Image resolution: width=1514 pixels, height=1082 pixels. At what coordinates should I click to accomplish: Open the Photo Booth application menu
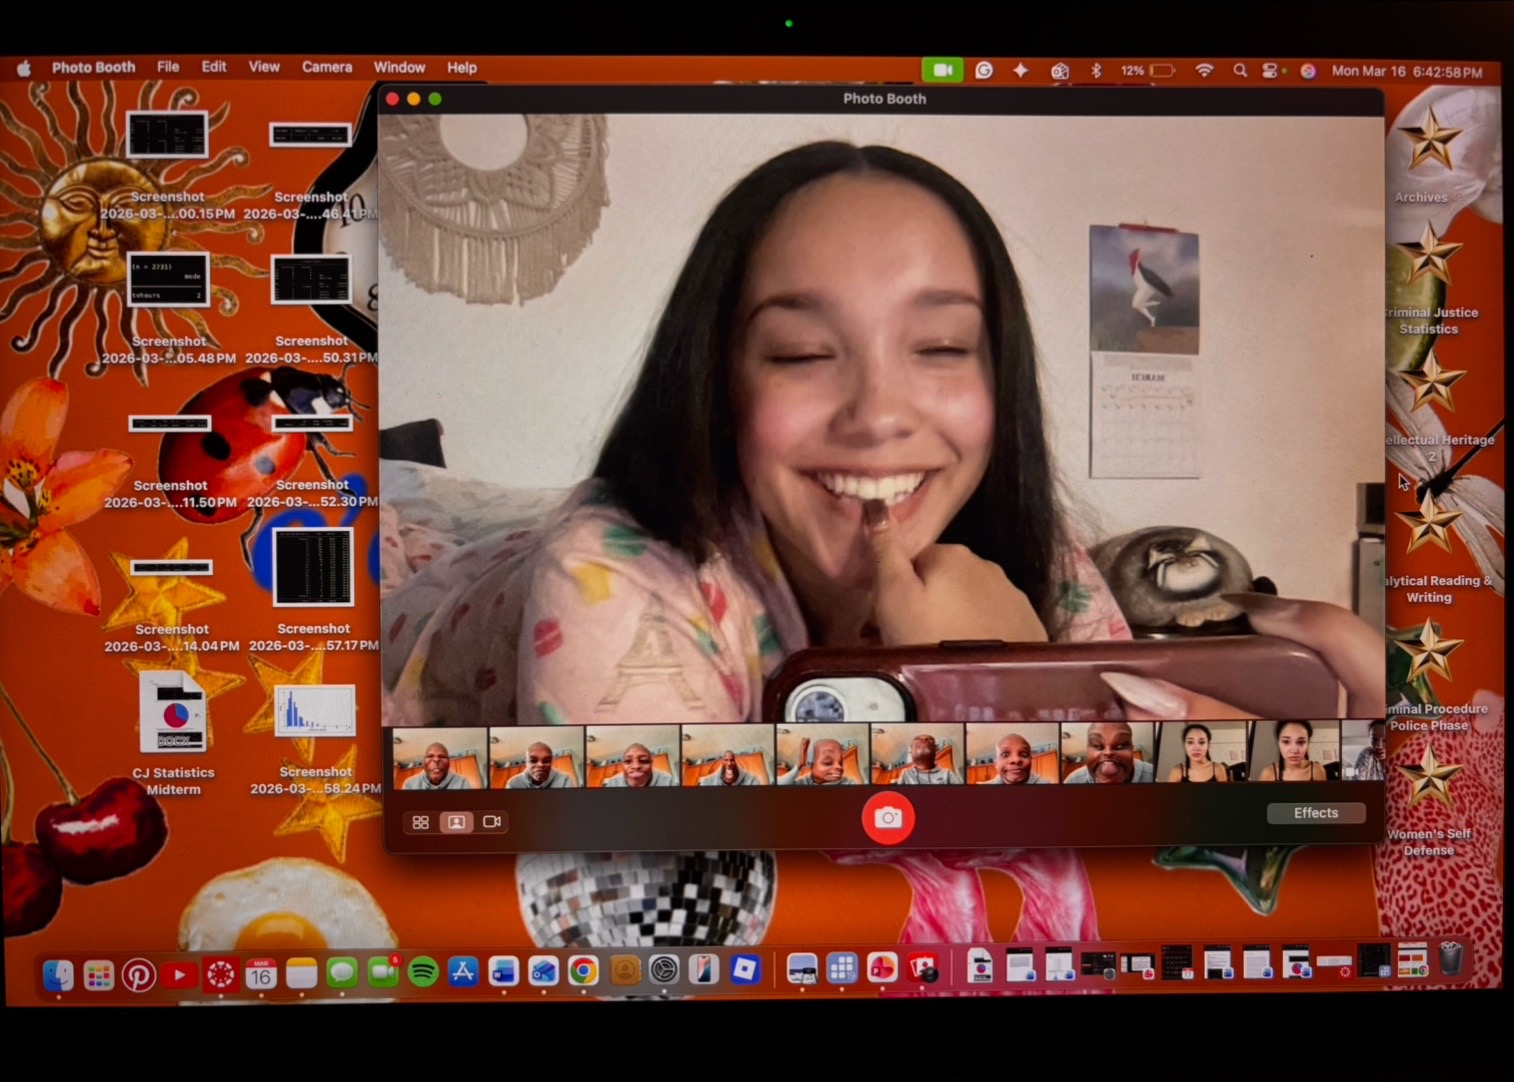point(93,67)
